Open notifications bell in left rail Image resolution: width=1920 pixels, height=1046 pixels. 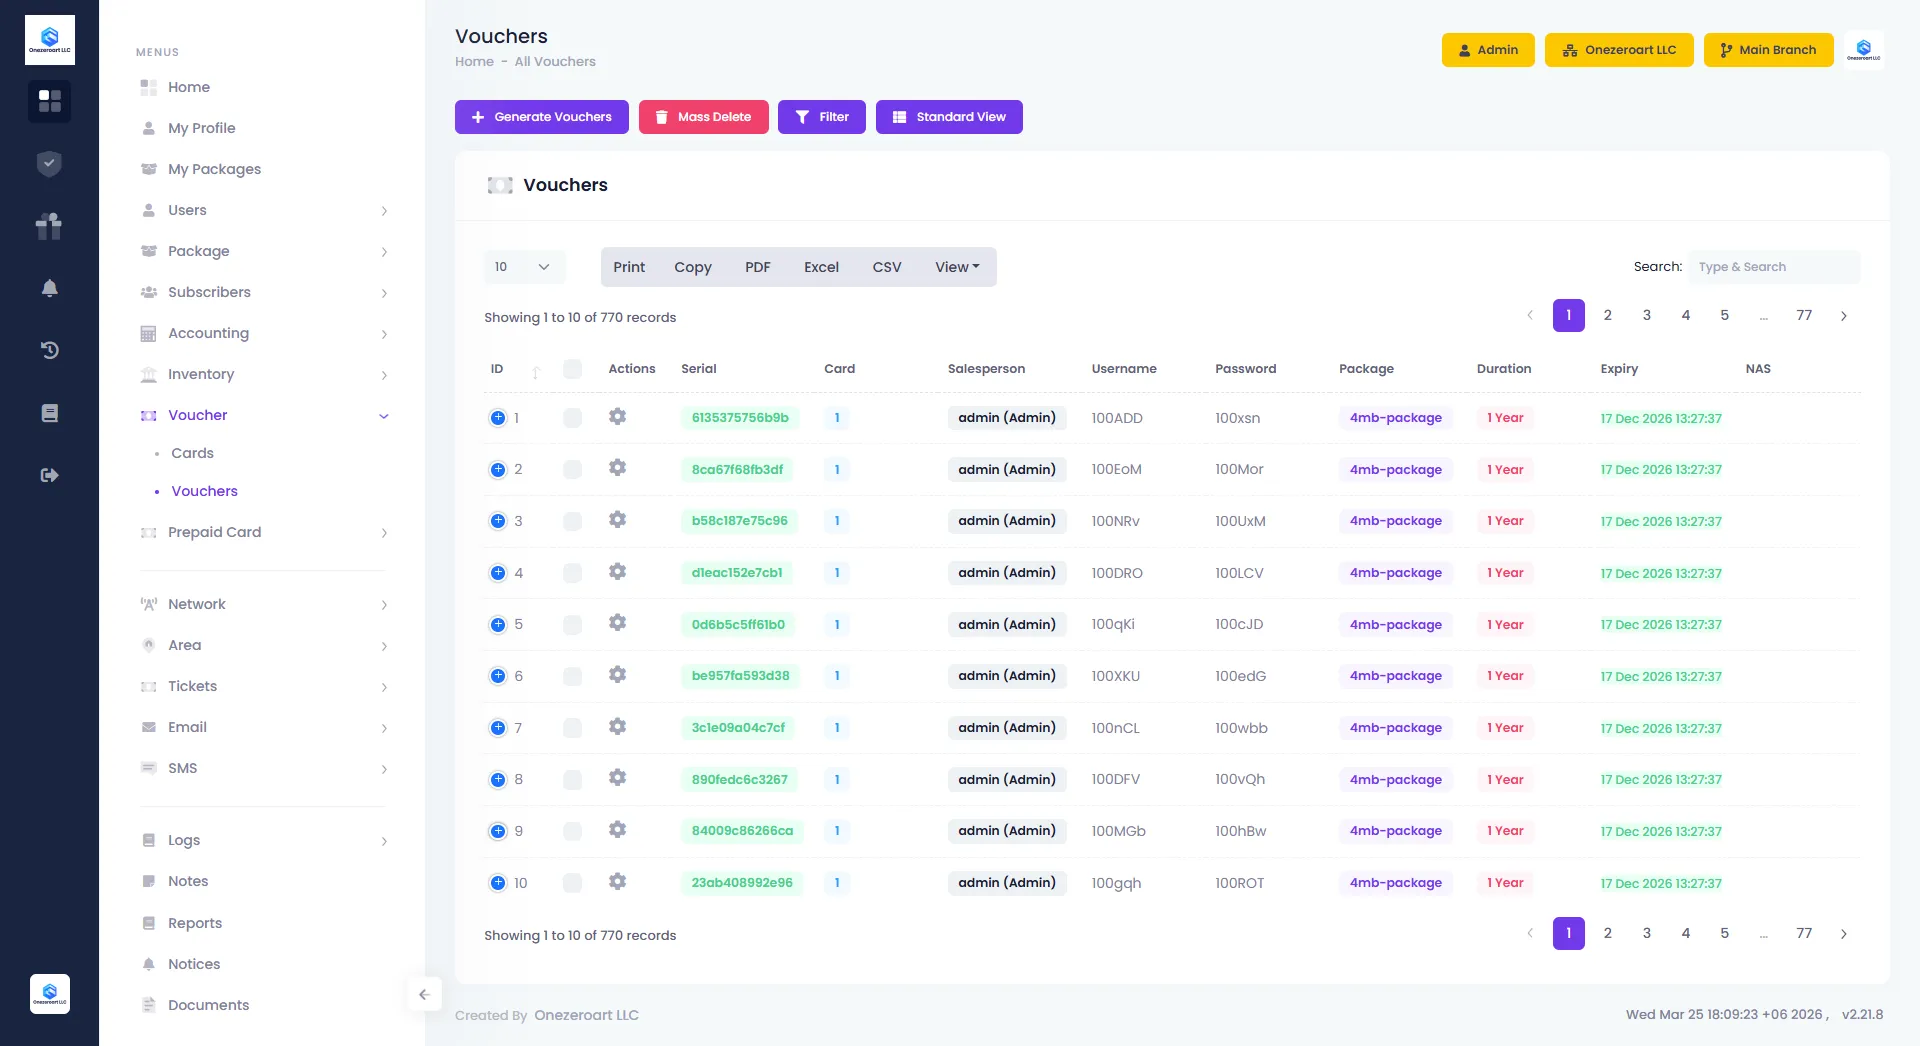pyautogui.click(x=49, y=288)
